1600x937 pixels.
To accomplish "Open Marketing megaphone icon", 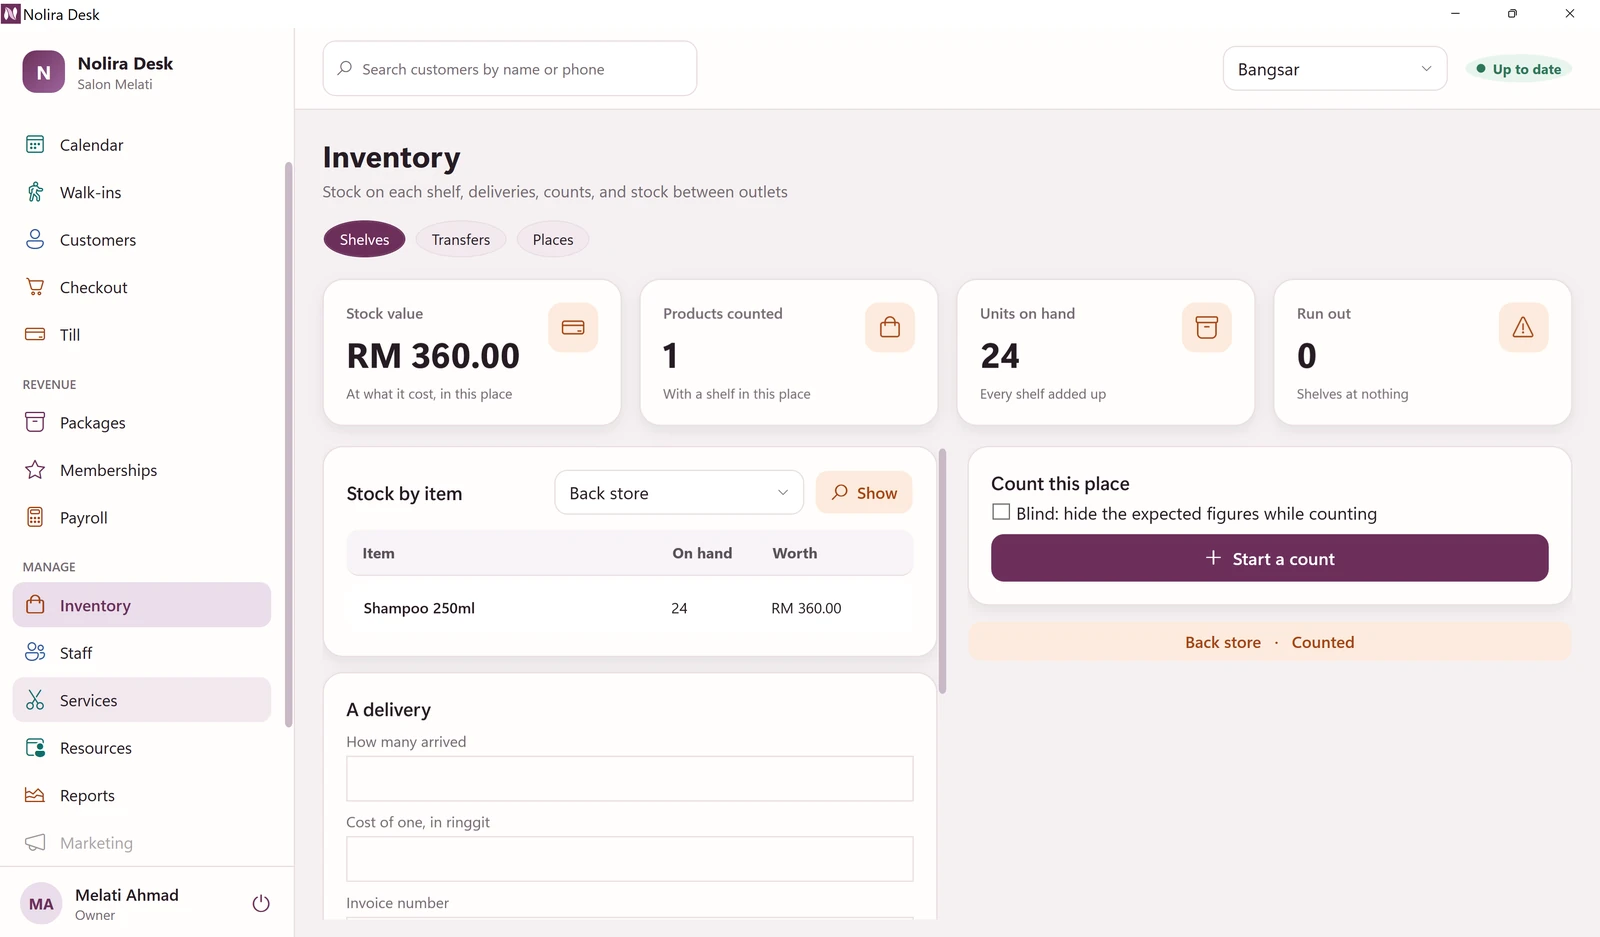I will coord(35,842).
